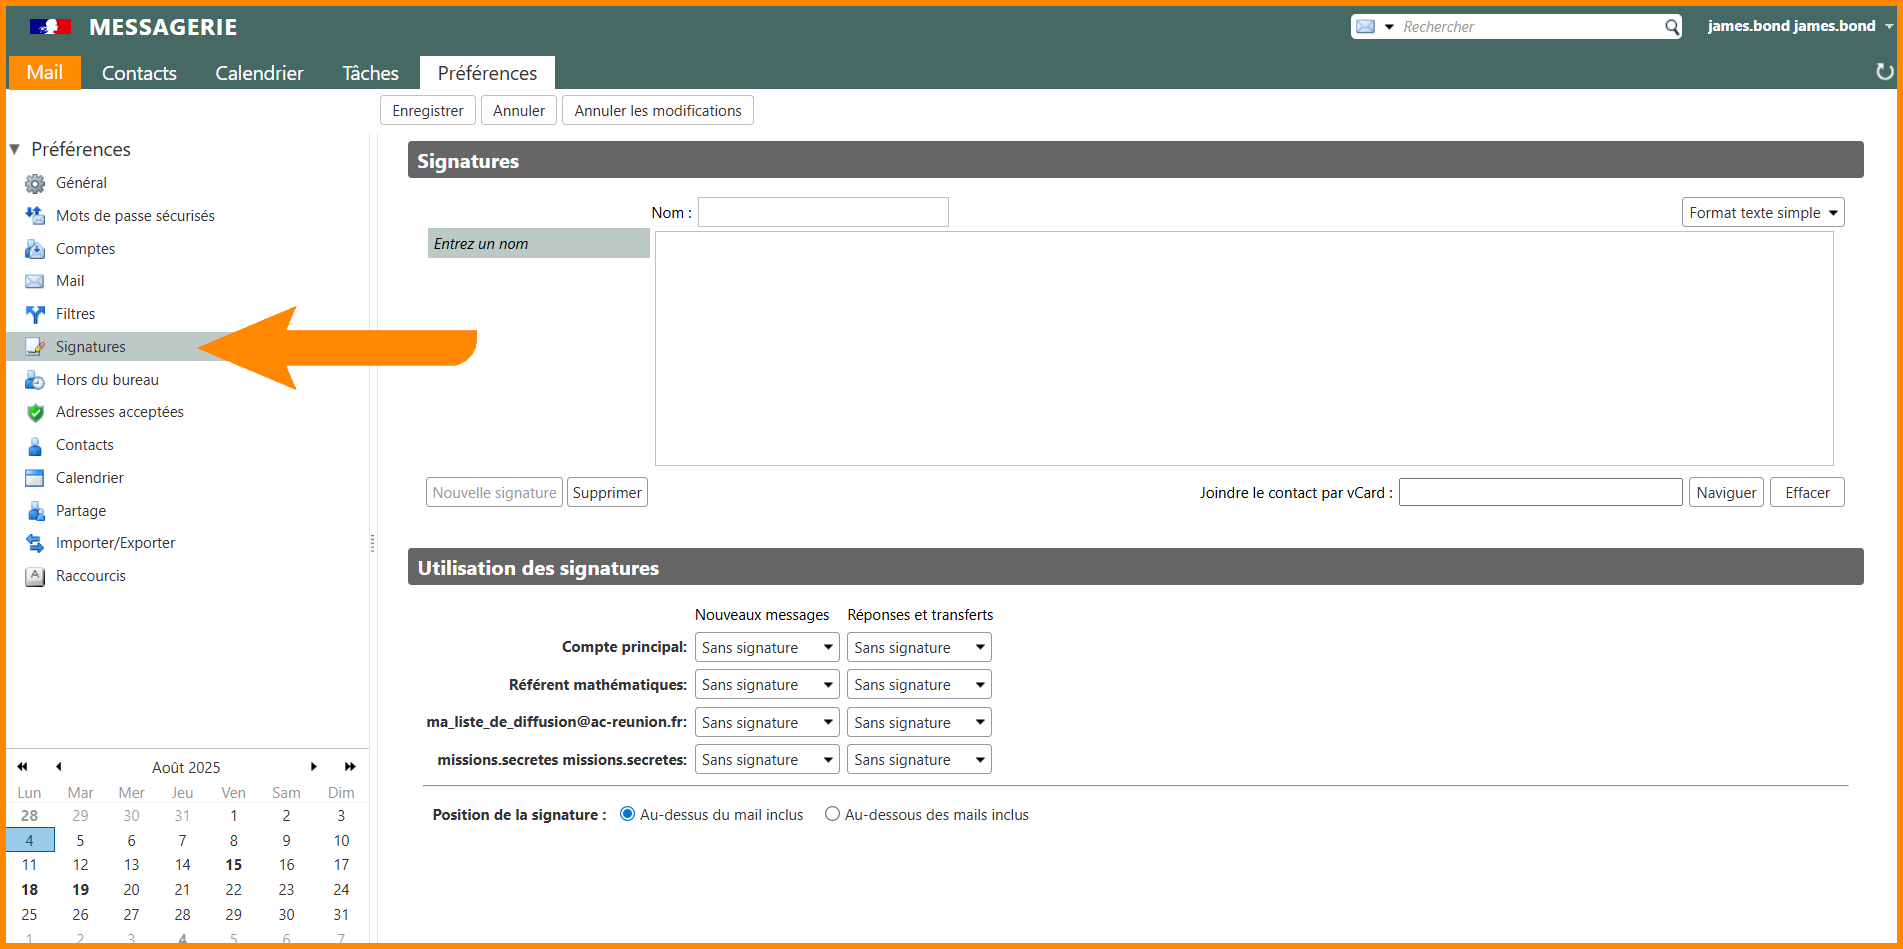Click the refresh icon at top right
The height and width of the screenshot is (949, 1903).
click(1884, 72)
